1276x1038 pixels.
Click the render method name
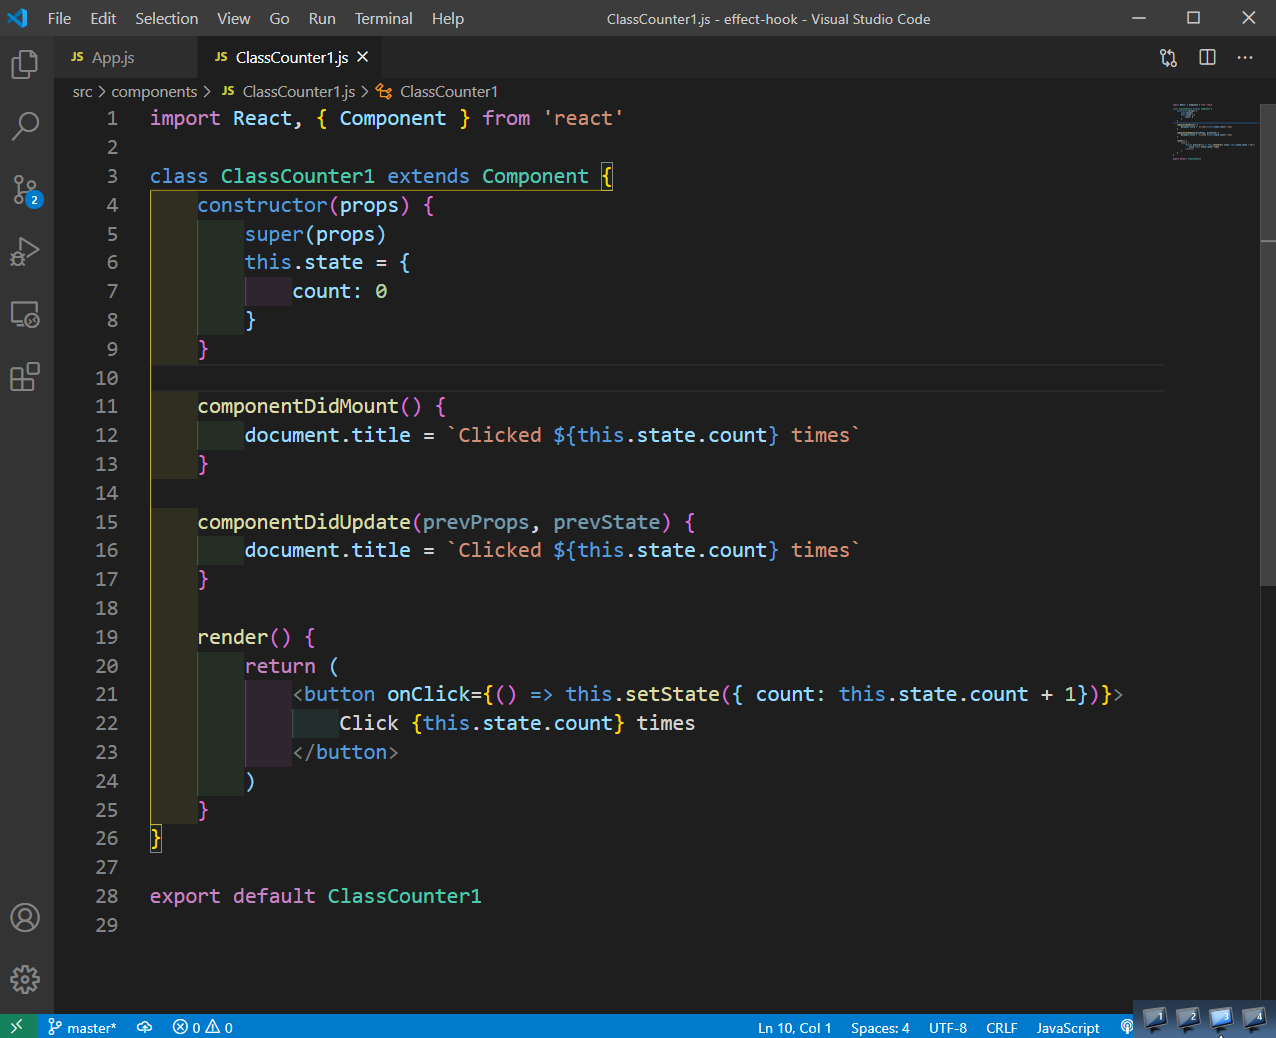click(x=233, y=637)
